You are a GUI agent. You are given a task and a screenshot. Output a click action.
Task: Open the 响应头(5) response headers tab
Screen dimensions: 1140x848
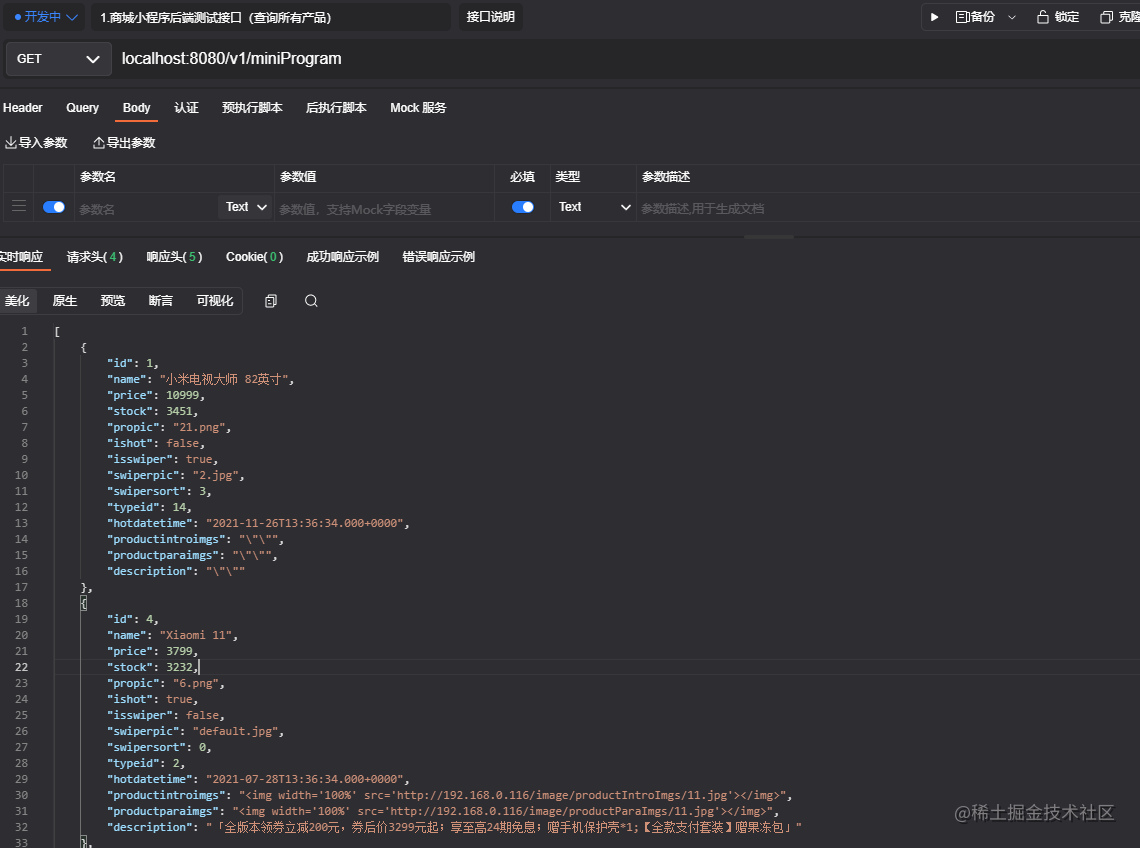coord(173,257)
